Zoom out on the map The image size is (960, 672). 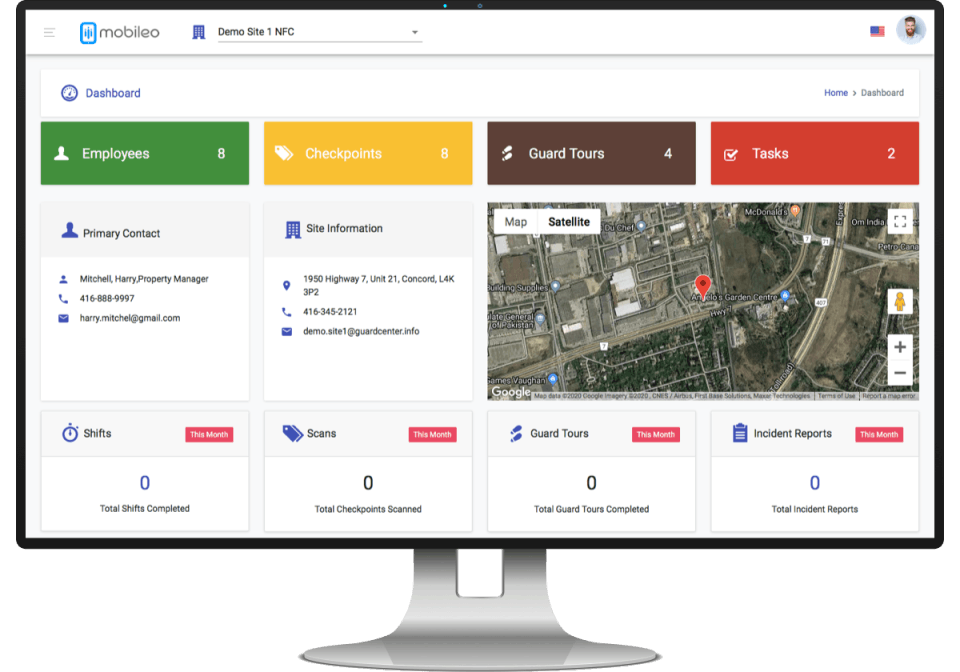pos(899,373)
